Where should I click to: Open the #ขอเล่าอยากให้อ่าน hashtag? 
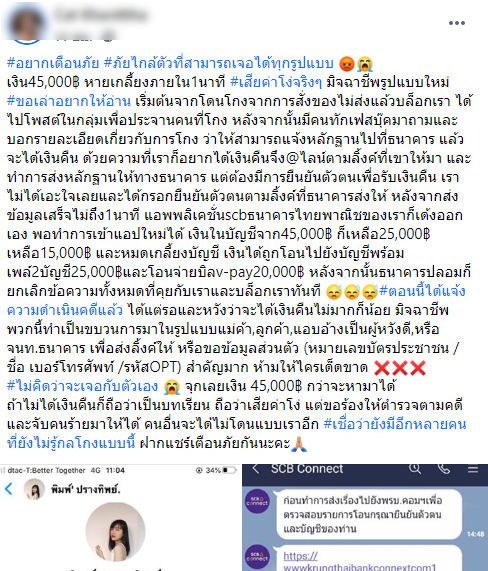point(68,101)
